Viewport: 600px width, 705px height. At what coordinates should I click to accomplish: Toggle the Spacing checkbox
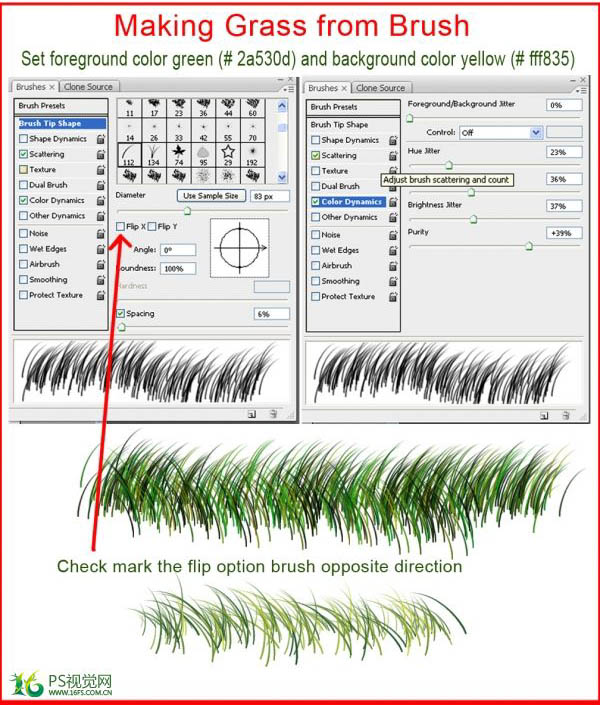(121, 313)
